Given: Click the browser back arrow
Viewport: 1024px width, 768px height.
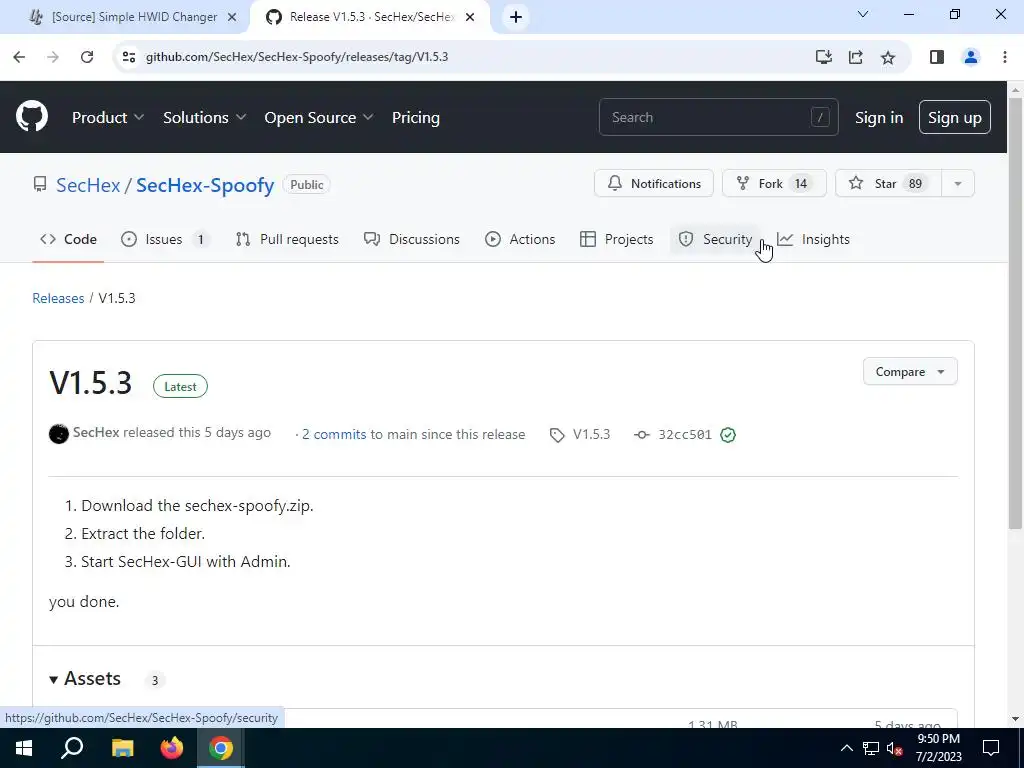Looking at the screenshot, I should pyautogui.click(x=19, y=57).
